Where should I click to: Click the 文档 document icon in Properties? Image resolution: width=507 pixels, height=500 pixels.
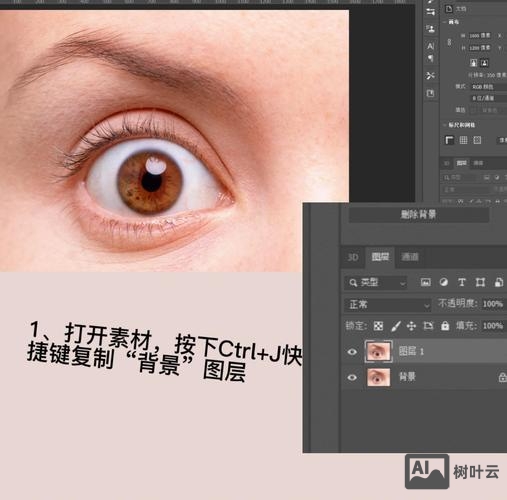tap(449, 9)
